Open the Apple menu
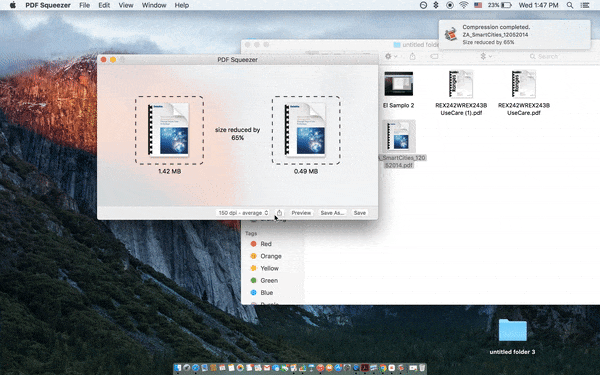The height and width of the screenshot is (375, 600). pyautogui.click(x=13, y=5)
